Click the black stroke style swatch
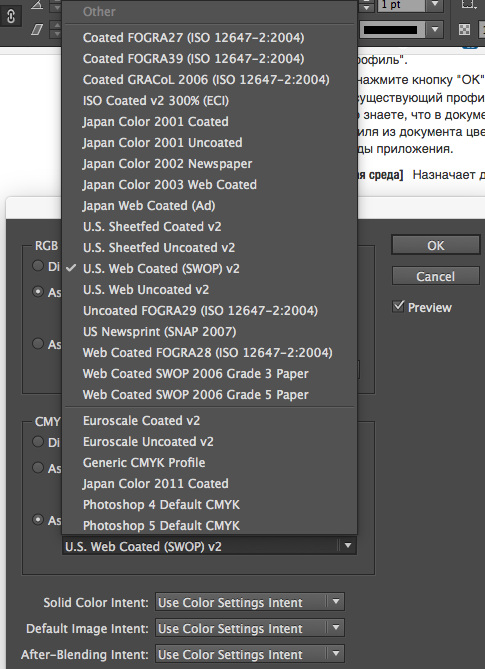This screenshot has width=485, height=669. pyautogui.click(x=390, y=29)
